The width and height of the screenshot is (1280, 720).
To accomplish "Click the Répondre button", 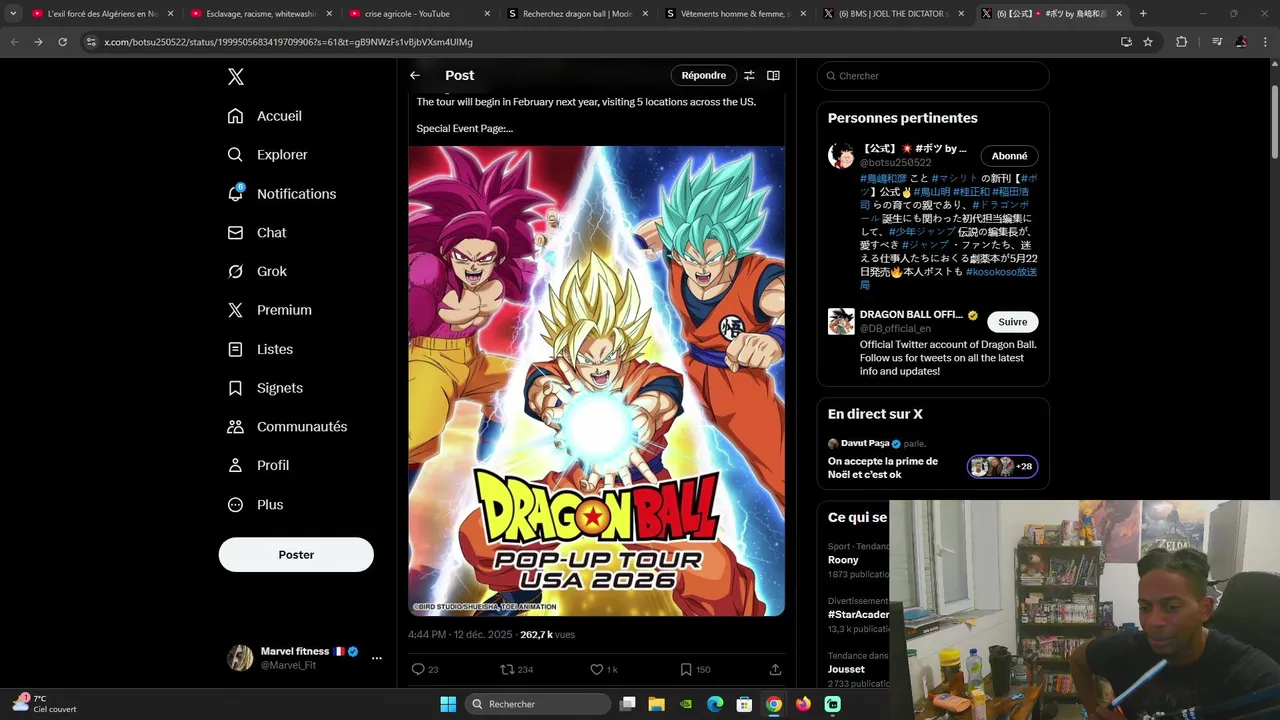I will click(704, 75).
